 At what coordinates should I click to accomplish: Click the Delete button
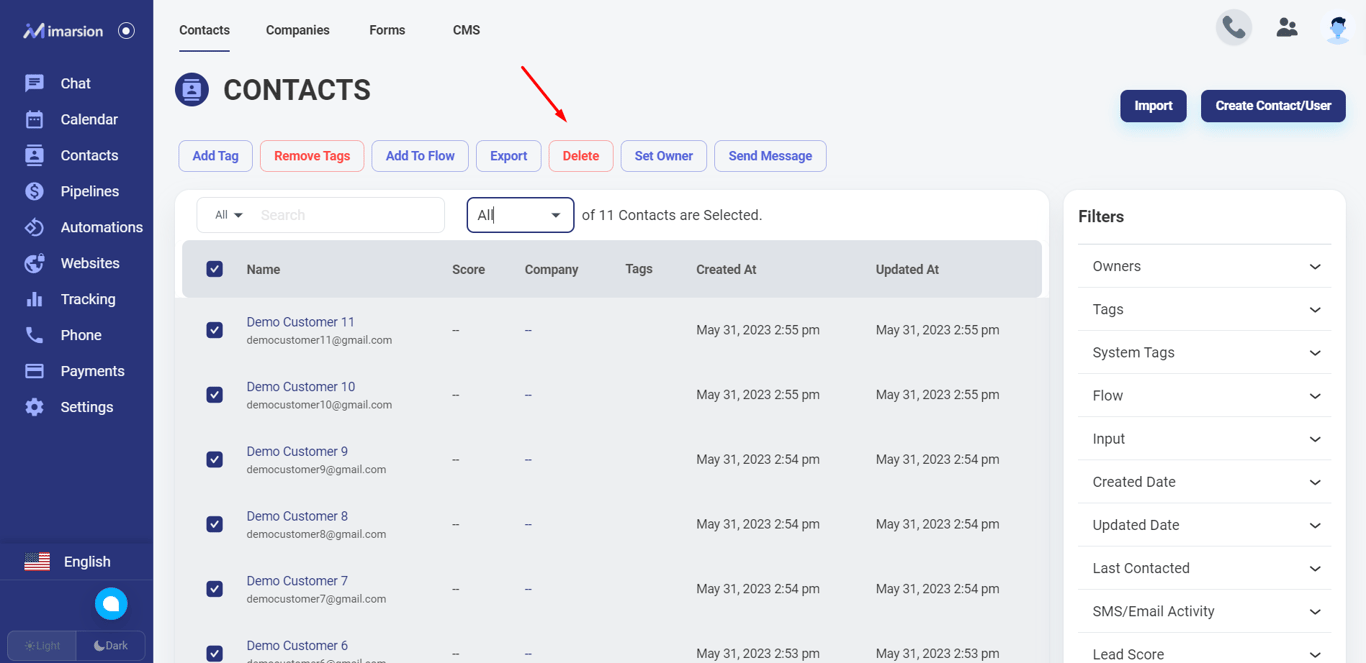(580, 156)
